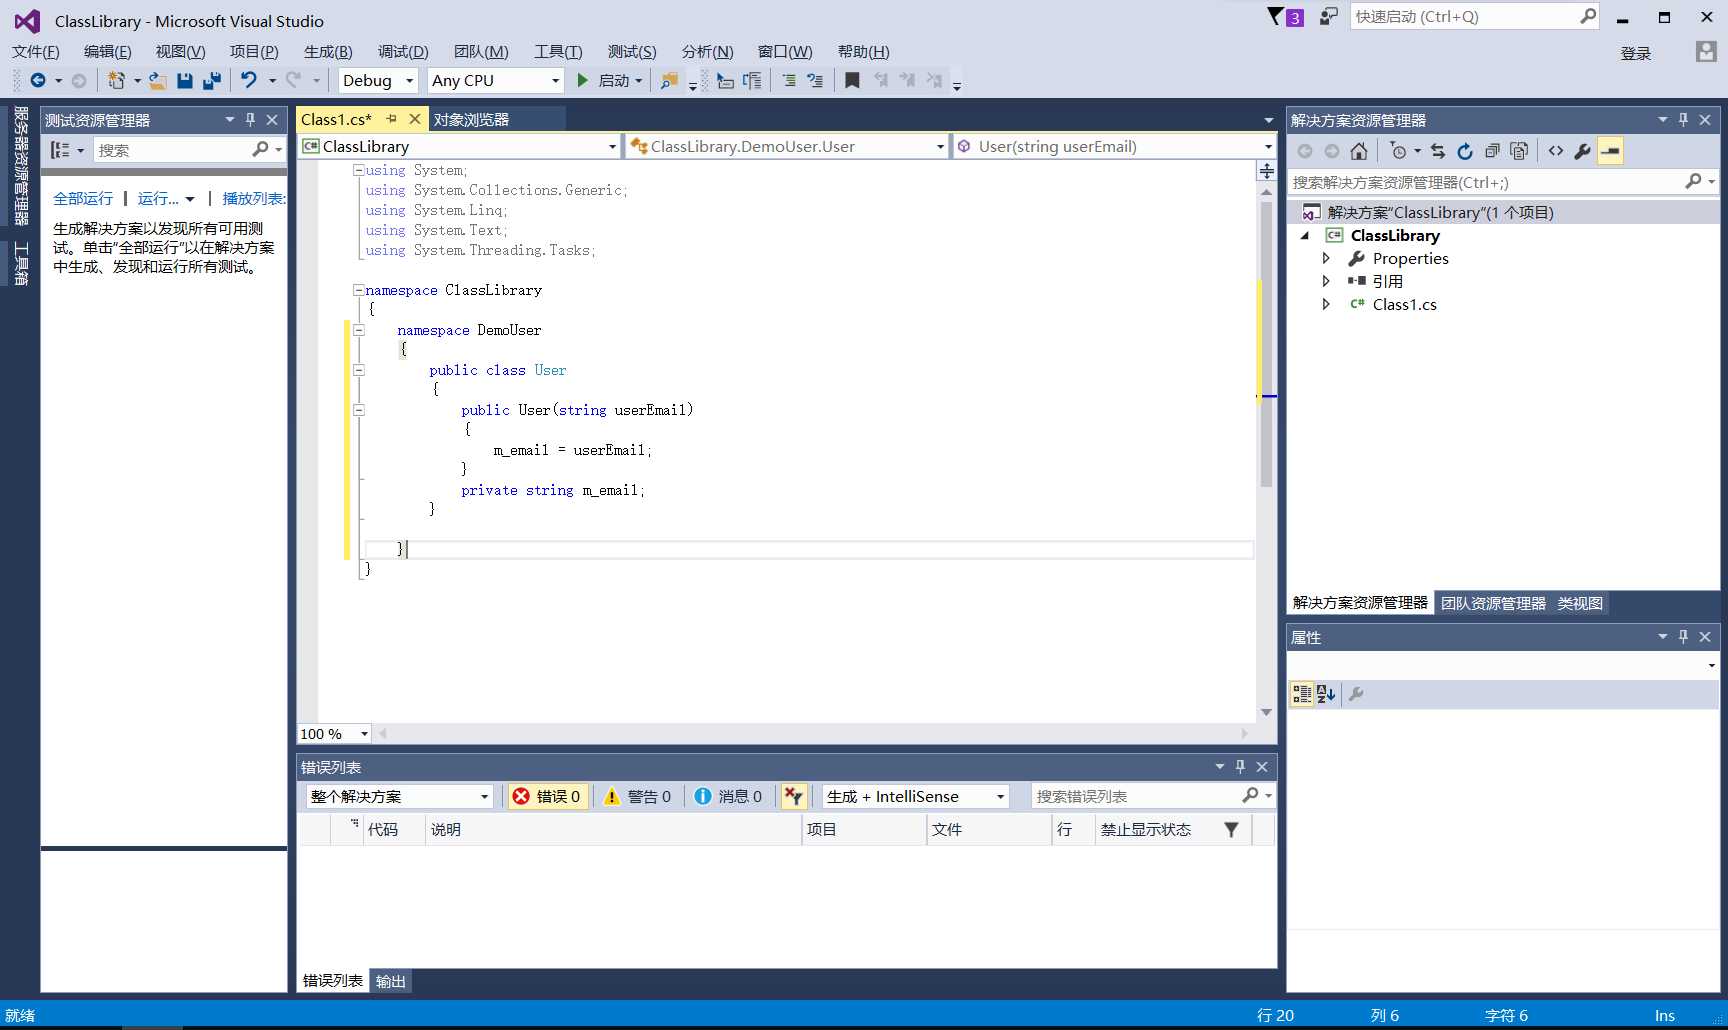Toggle auto-hide pin on Solution Explorer panel
The width and height of the screenshot is (1728, 1030).
pos(1684,120)
